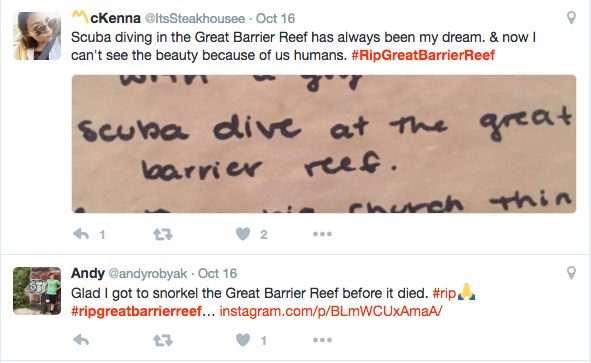Screen dimensions: 591x363
Task: Visit @ItsSteakhousee profile handle
Action: (195, 18)
